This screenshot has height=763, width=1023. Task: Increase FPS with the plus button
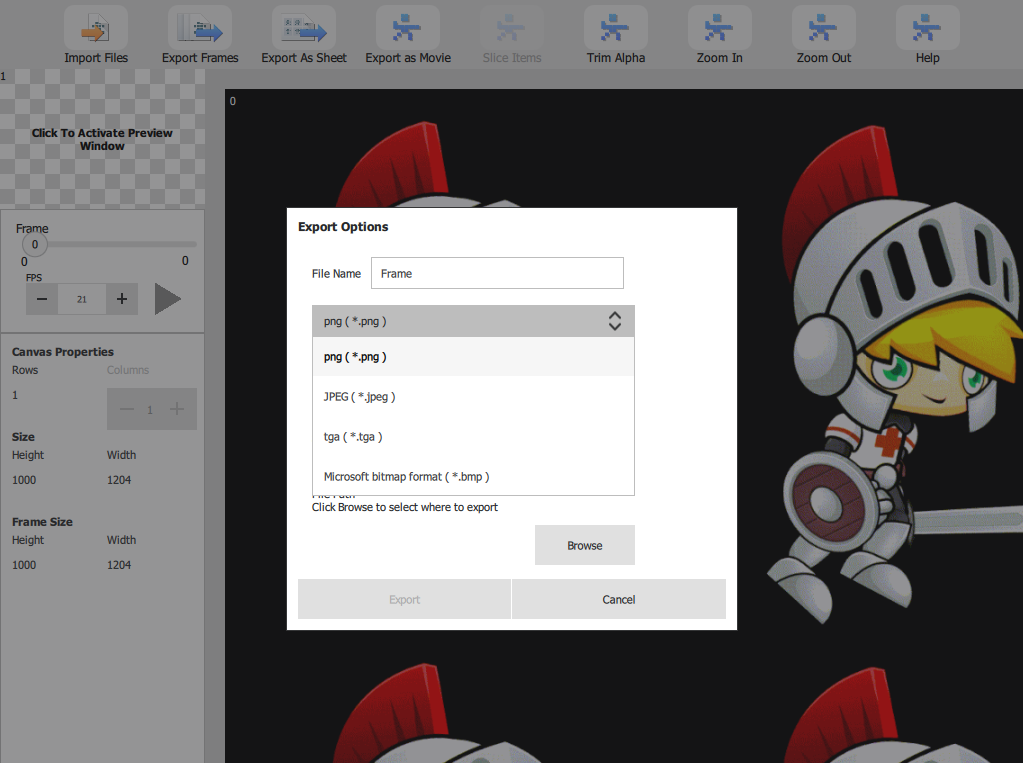coord(122,299)
